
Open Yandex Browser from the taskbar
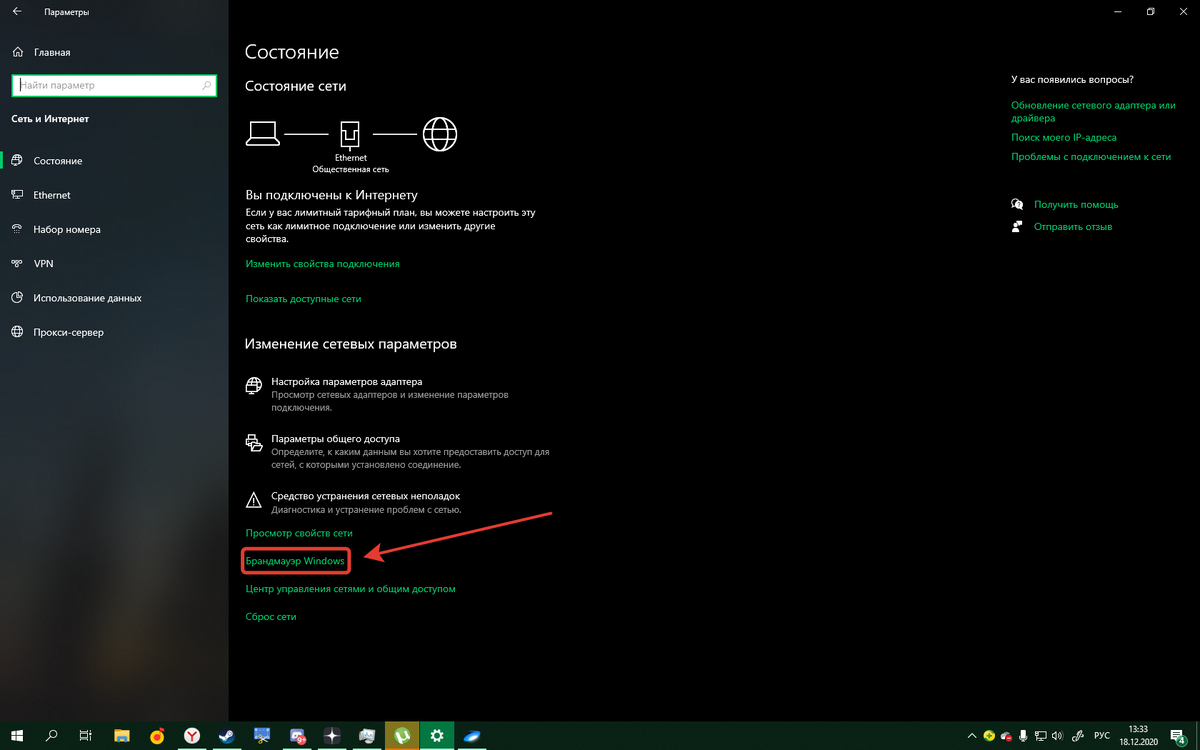pyautogui.click(x=192, y=735)
